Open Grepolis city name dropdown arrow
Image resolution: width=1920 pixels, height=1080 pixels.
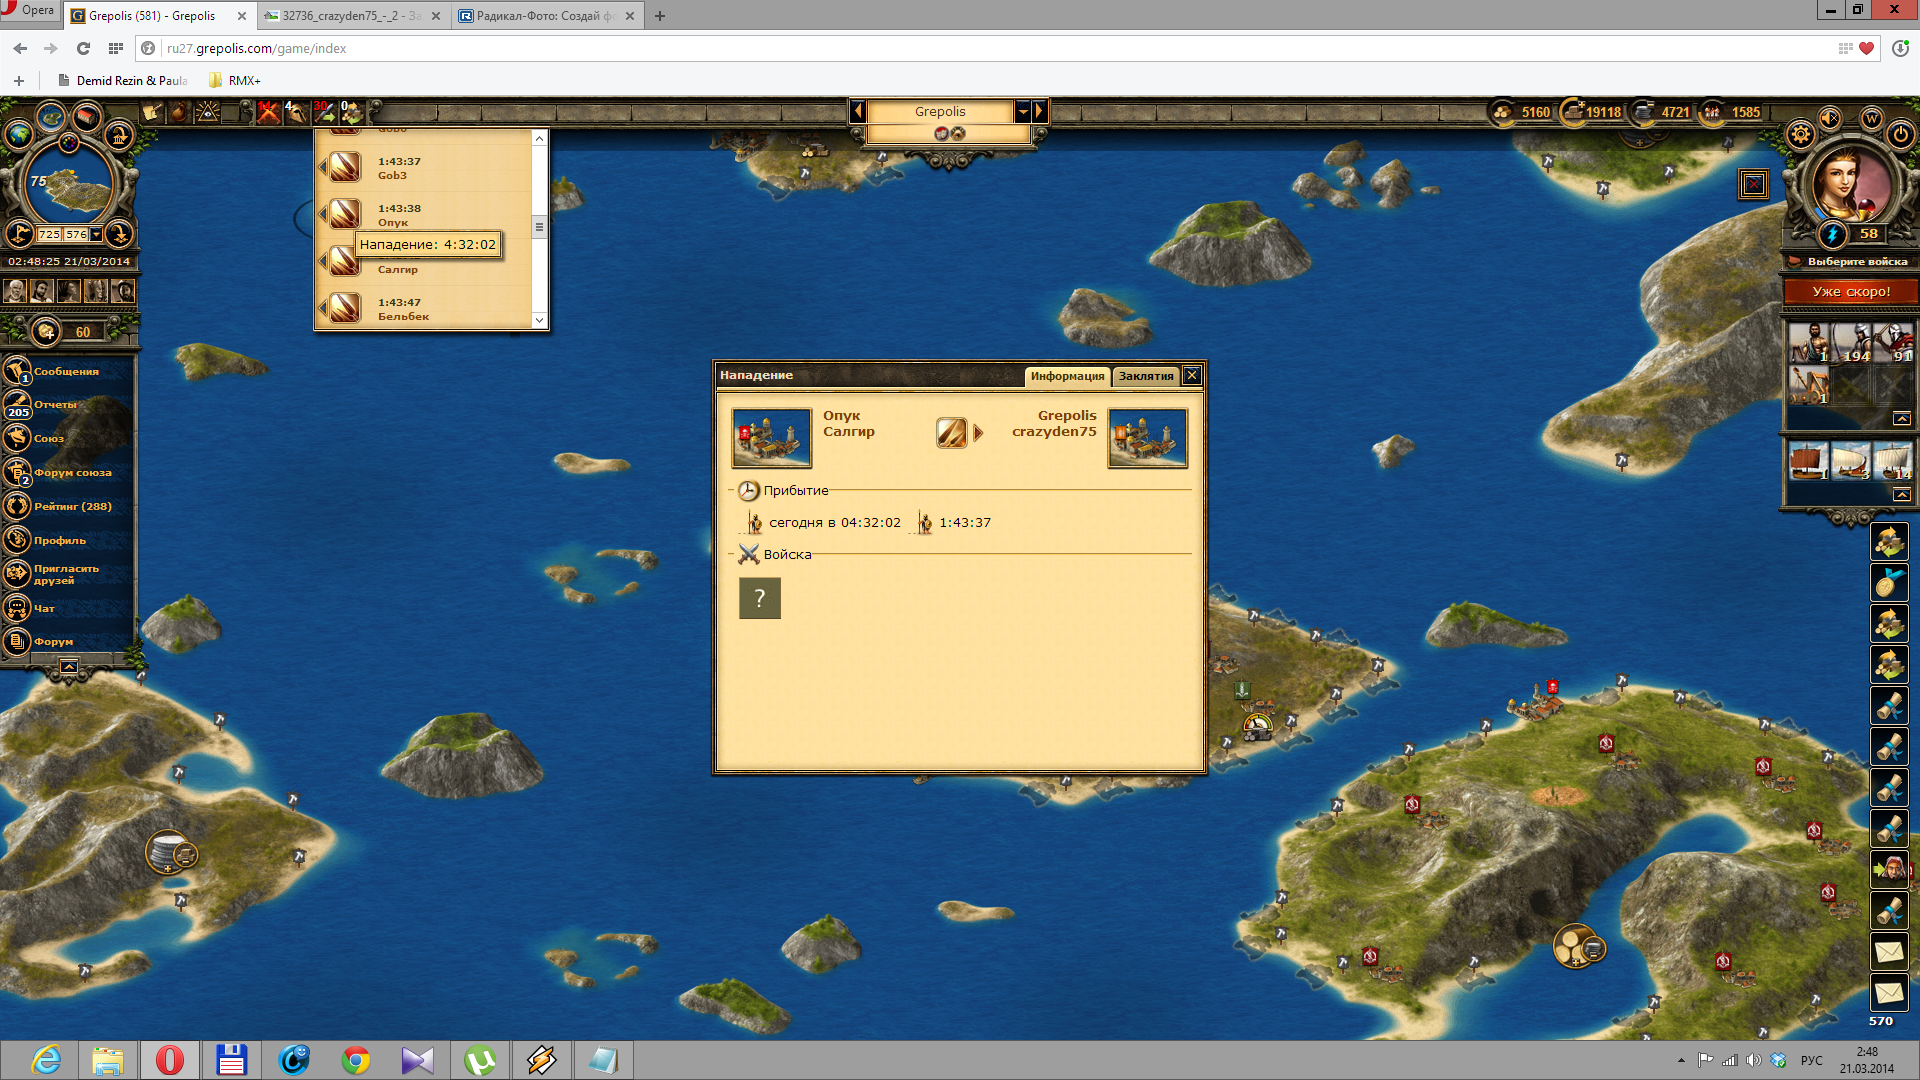click(1023, 112)
